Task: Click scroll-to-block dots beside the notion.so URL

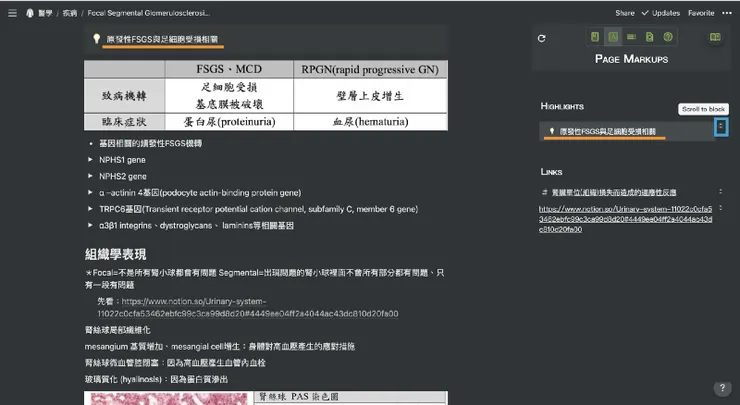Action: pos(721,208)
